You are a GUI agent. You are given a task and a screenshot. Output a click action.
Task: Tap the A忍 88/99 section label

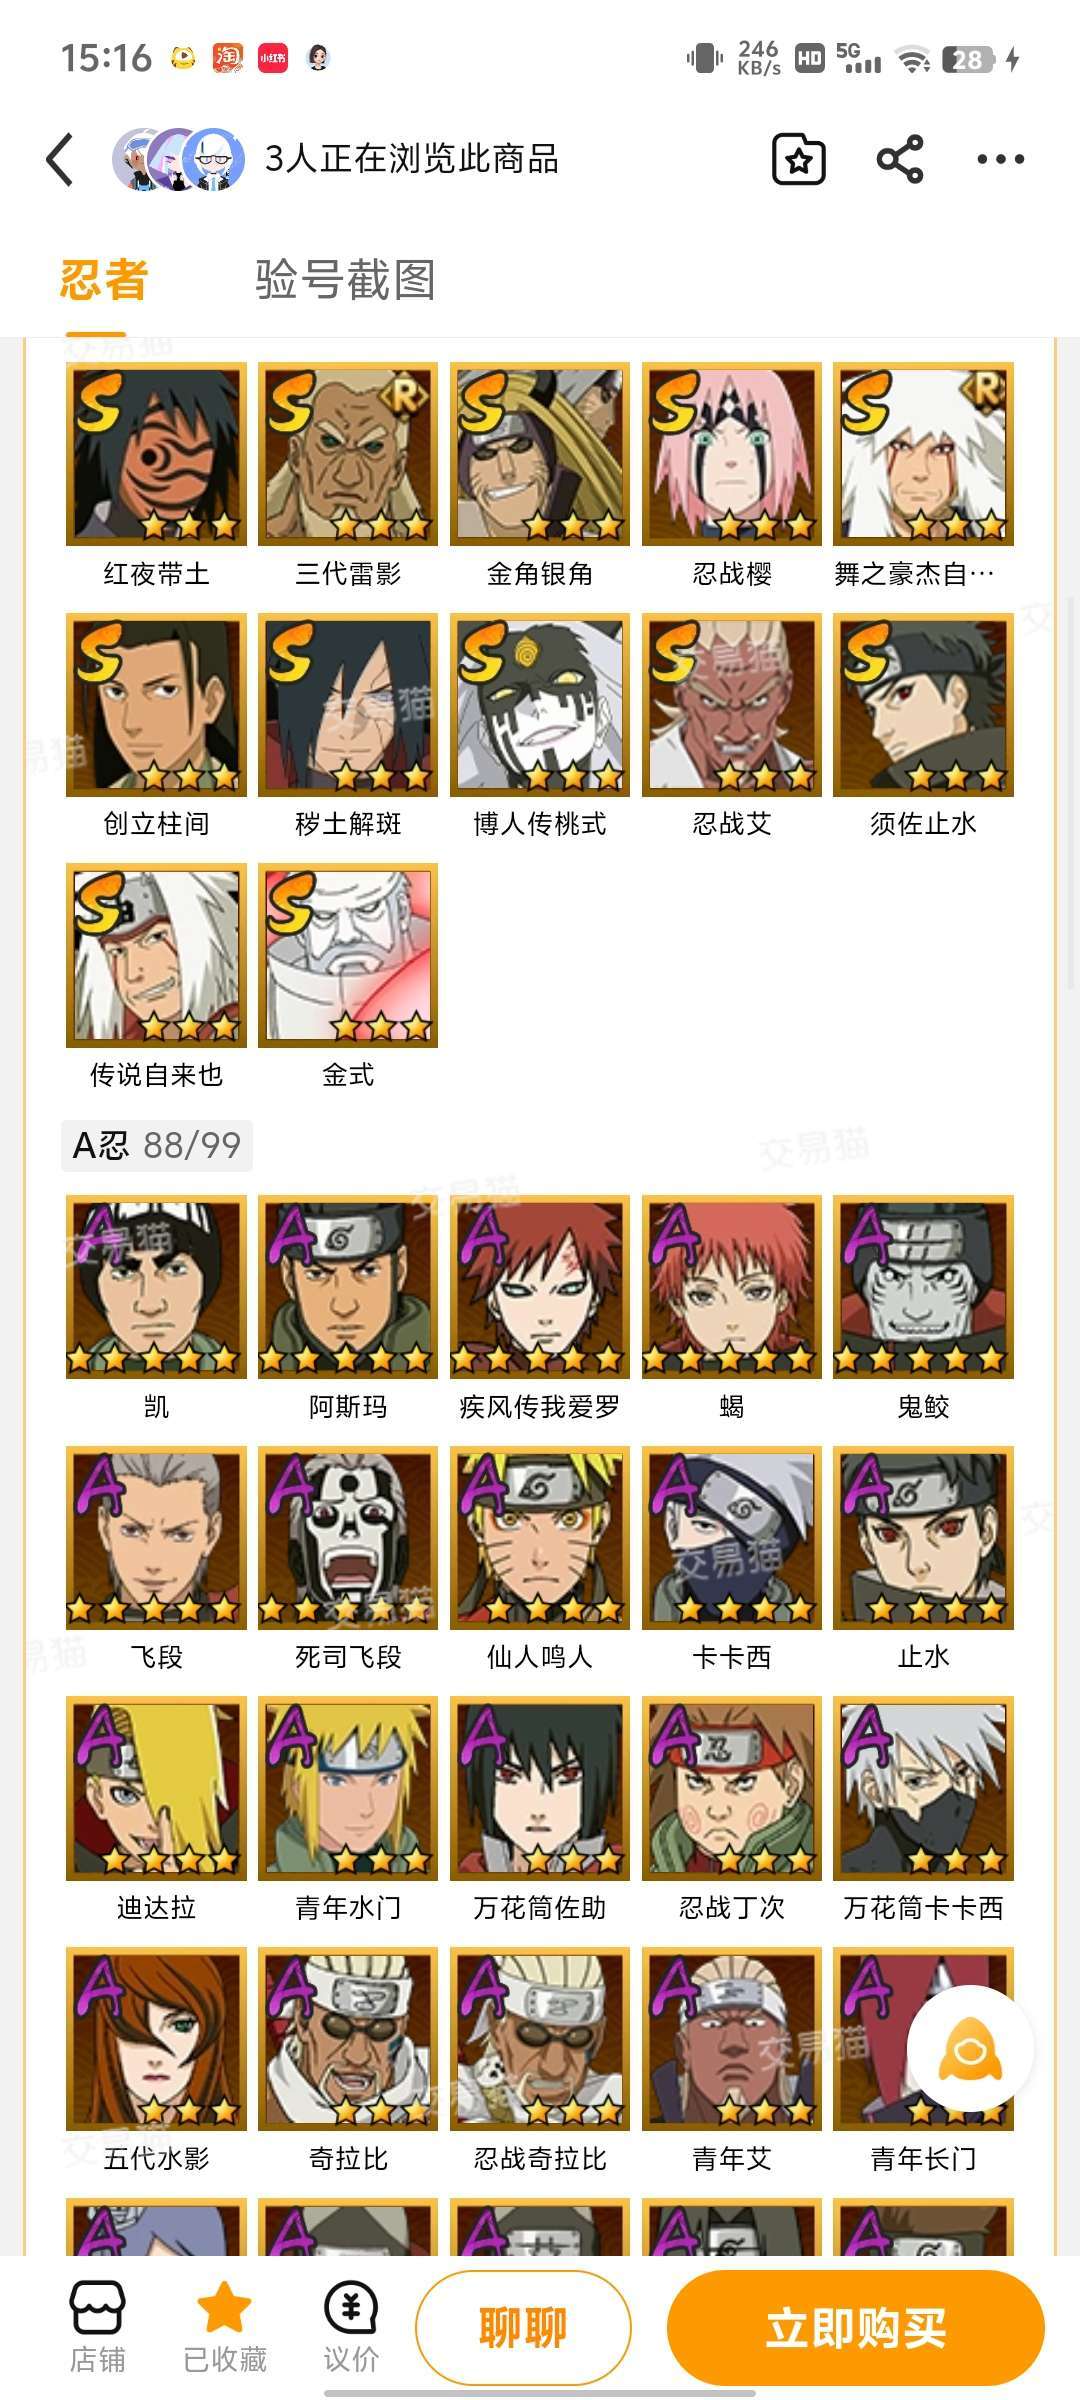click(x=157, y=1145)
